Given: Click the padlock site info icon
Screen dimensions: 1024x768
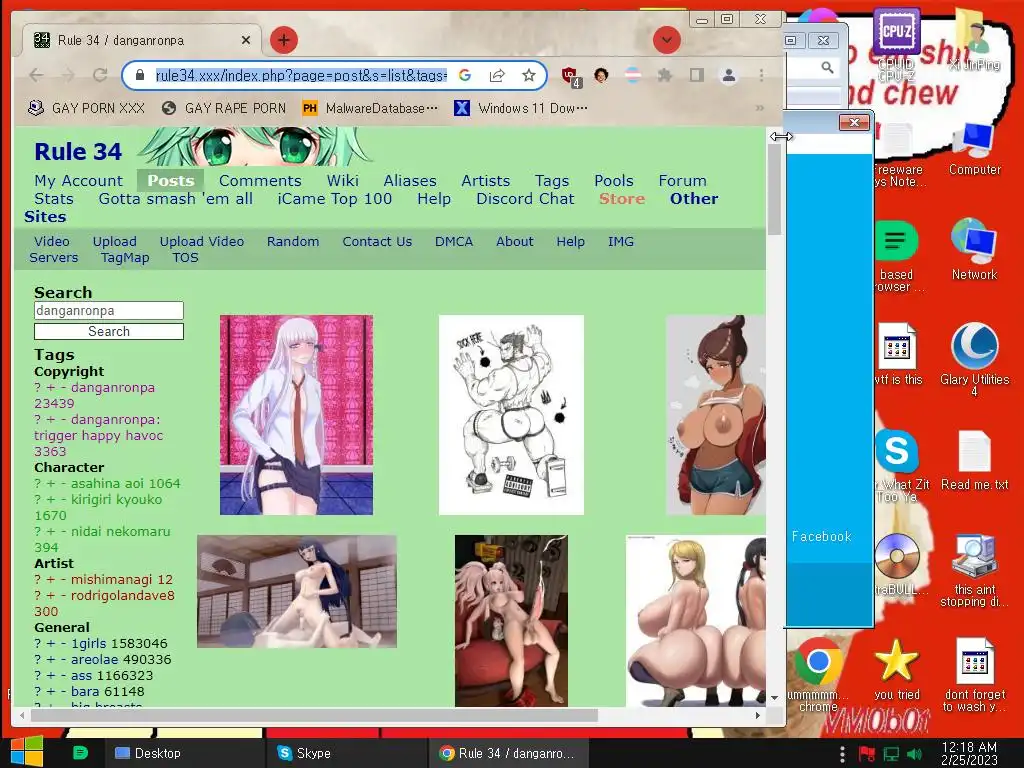Looking at the screenshot, I should pyautogui.click(x=140, y=75).
